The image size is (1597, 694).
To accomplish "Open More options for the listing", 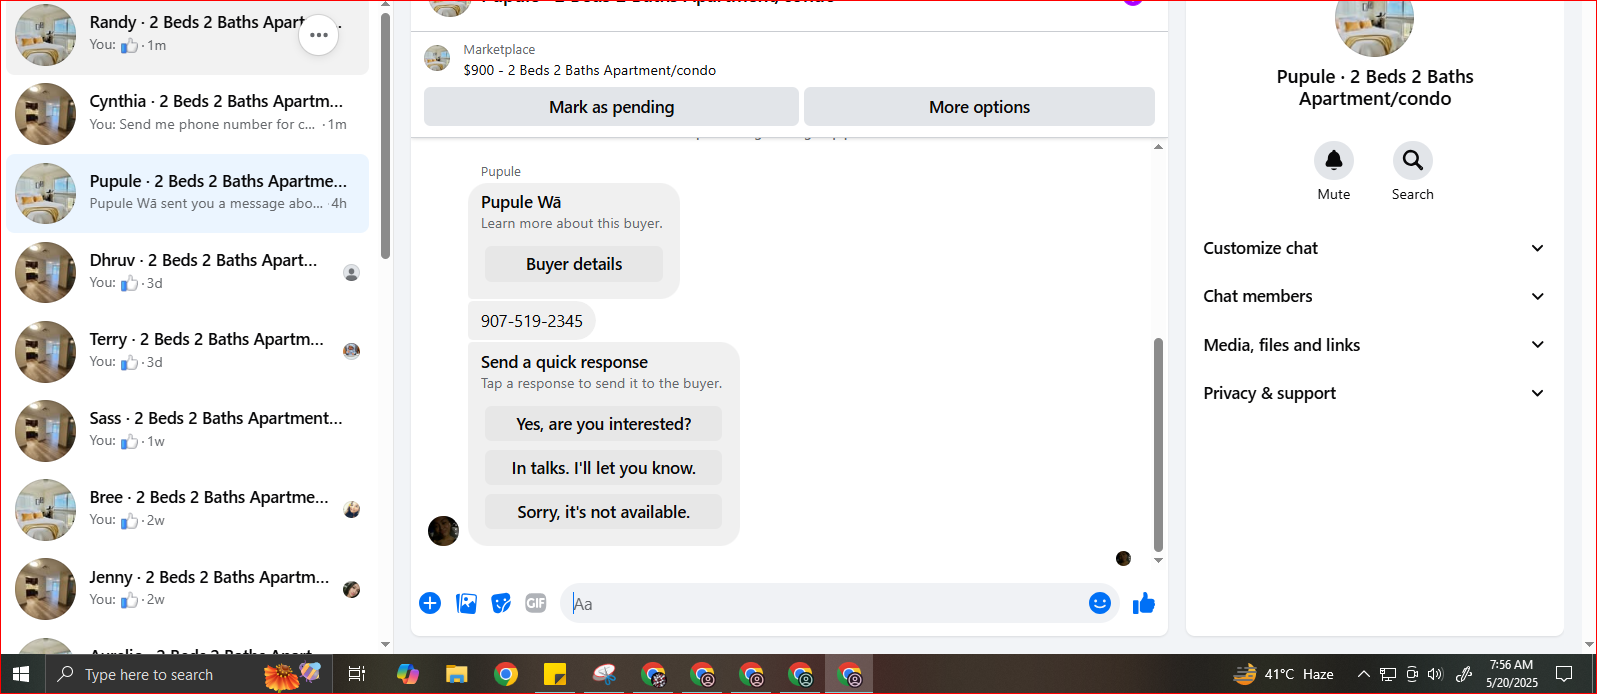I will (x=979, y=107).
